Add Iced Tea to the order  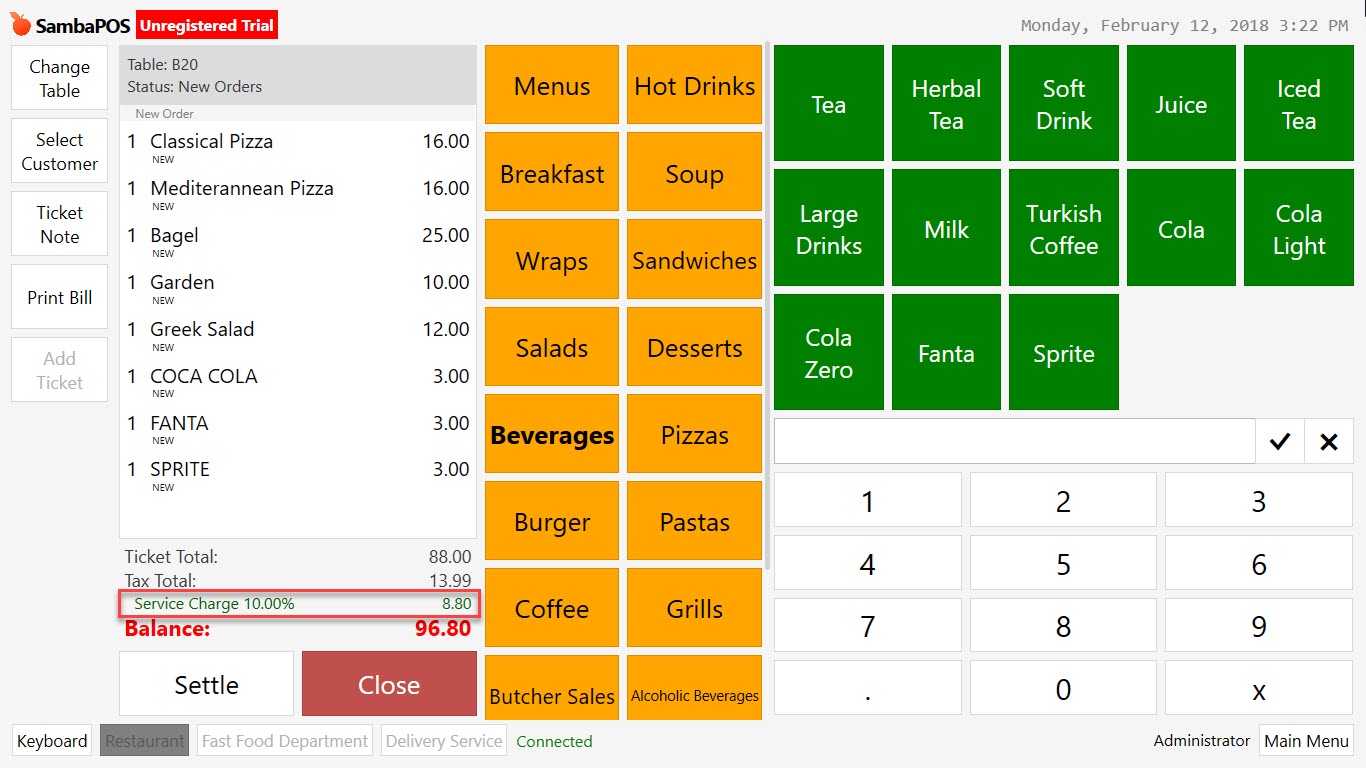click(x=1298, y=103)
